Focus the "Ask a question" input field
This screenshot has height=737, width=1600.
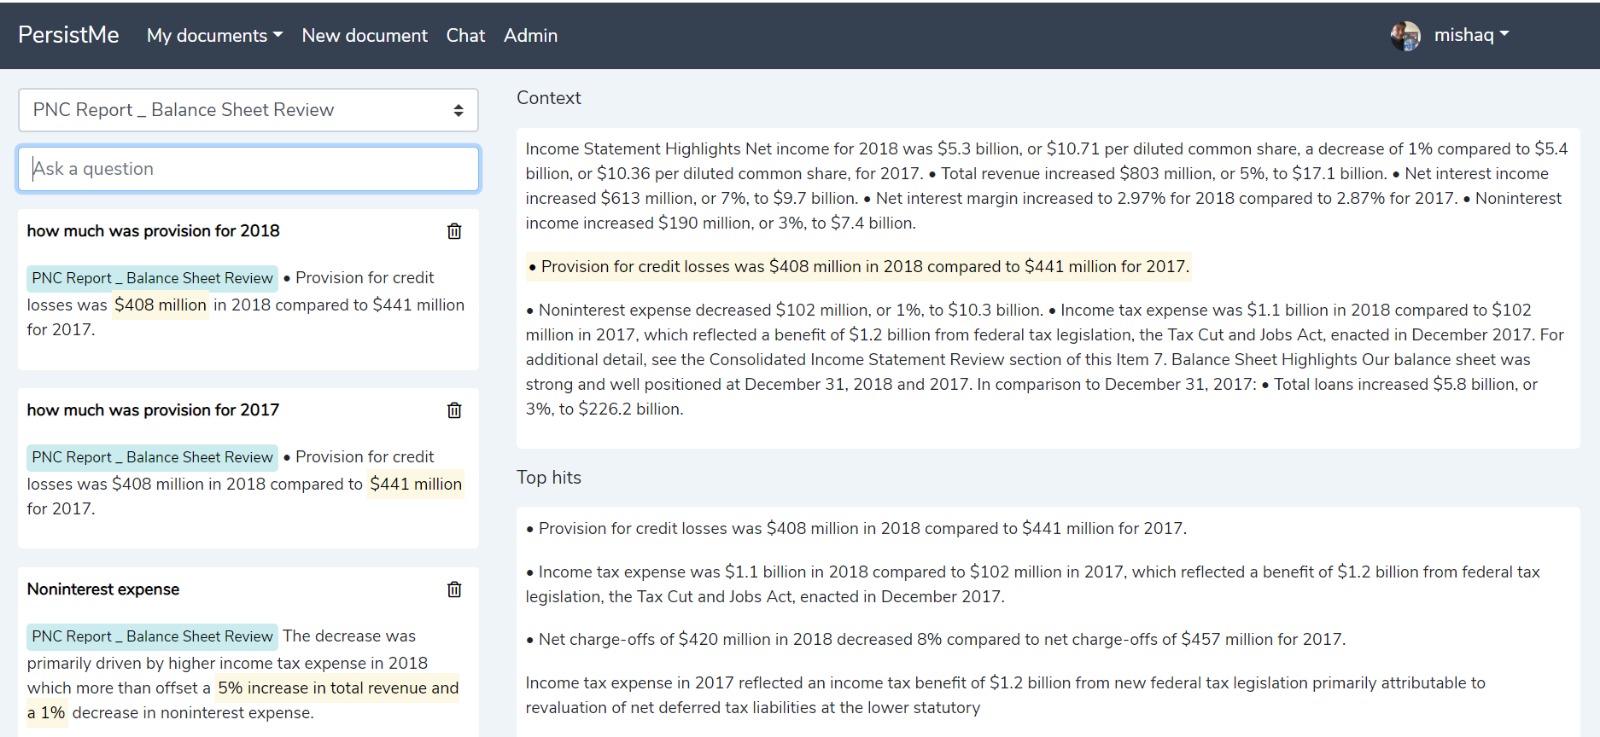248,169
